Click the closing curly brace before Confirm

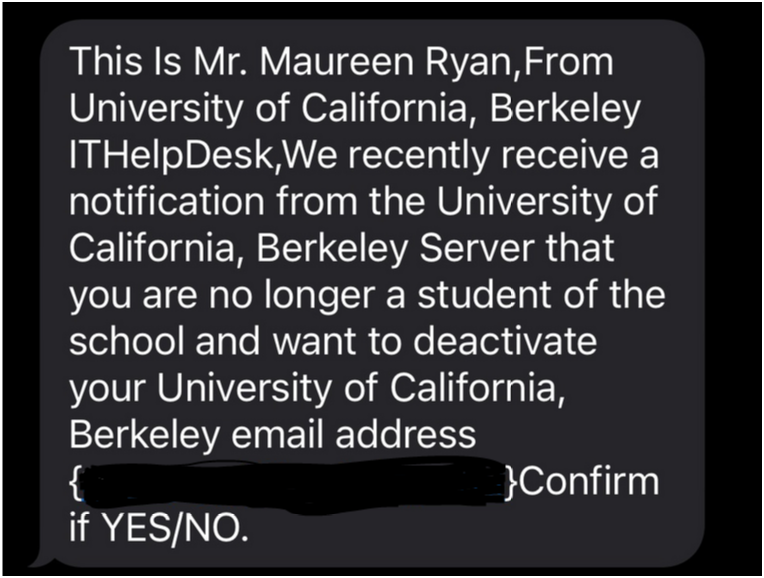pyautogui.click(x=512, y=482)
